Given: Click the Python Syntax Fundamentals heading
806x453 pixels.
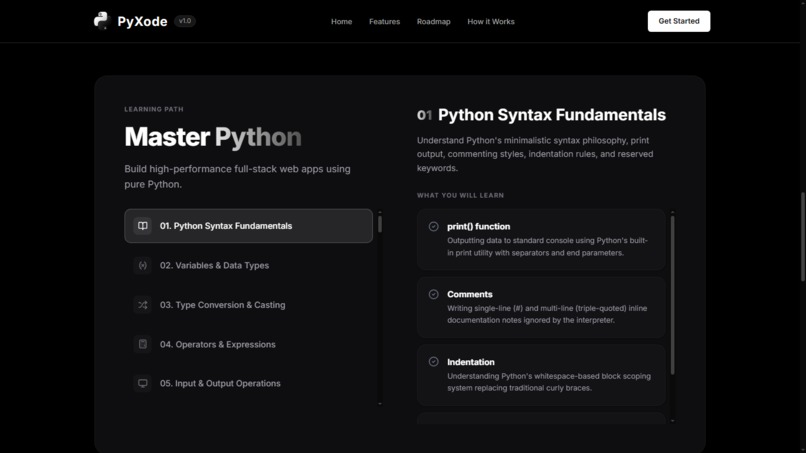Looking at the screenshot, I should tap(552, 115).
